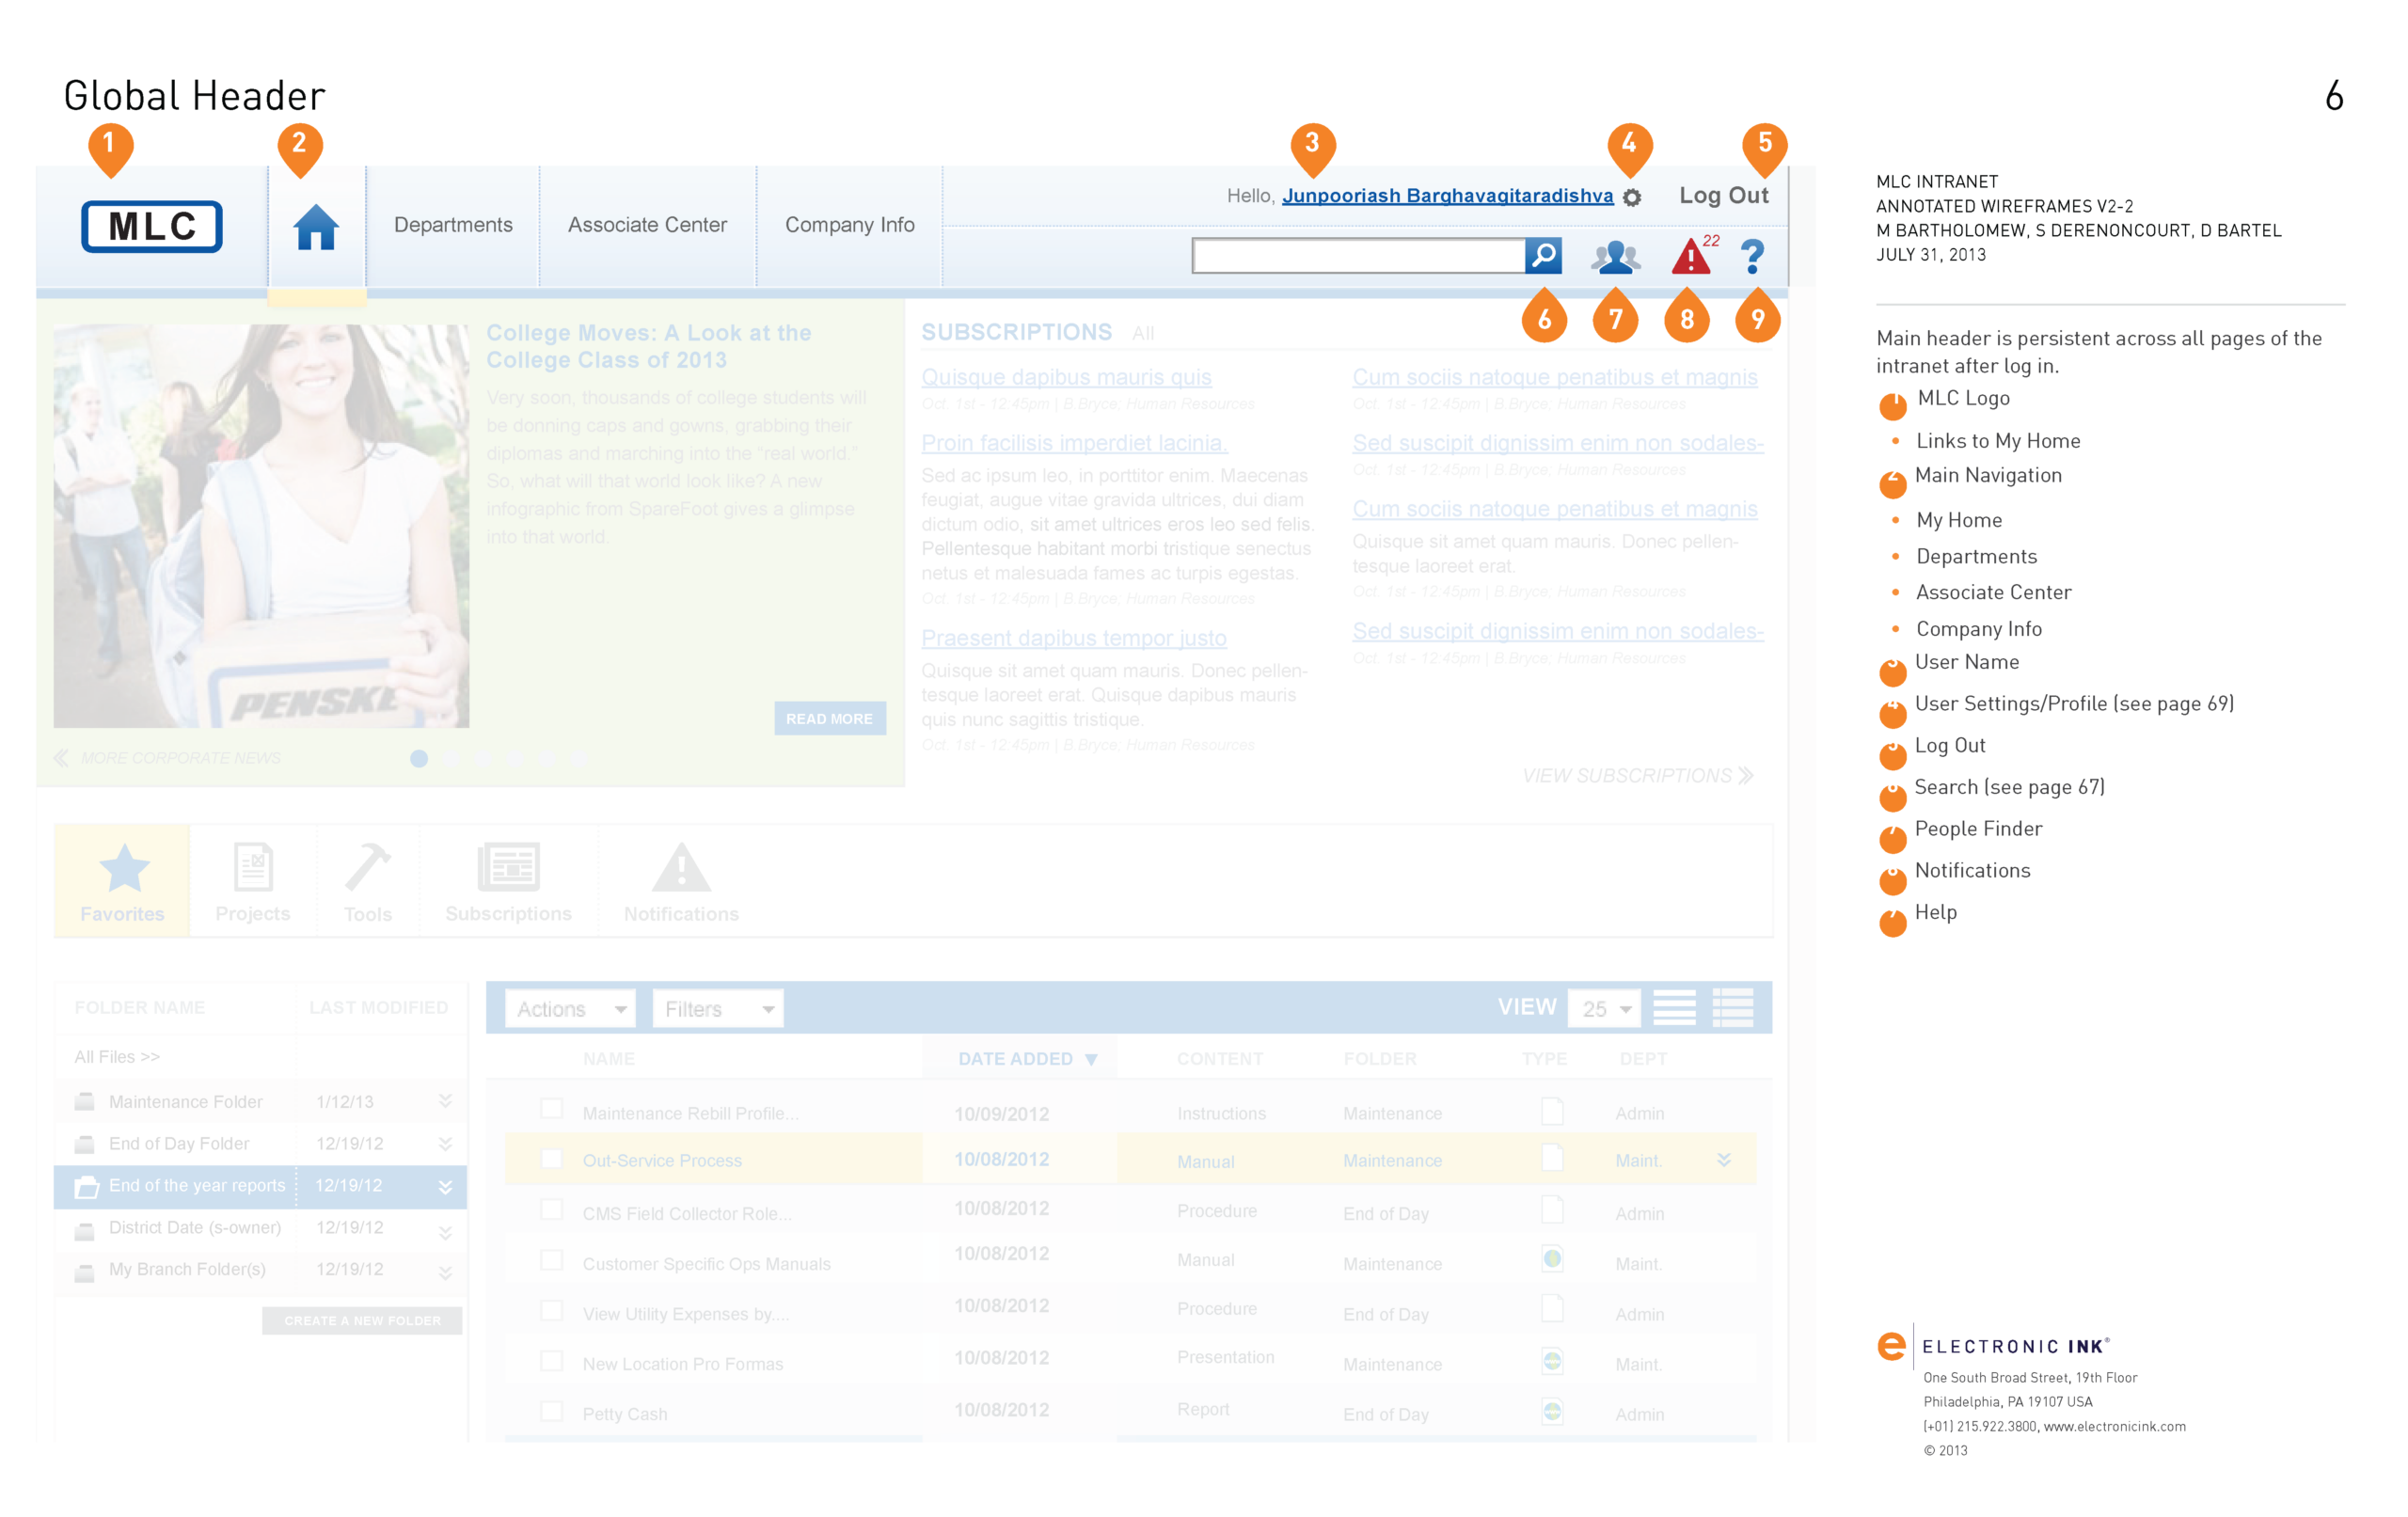This screenshot has height=1517, width=2408.
Task: Open the Actions dropdown
Action: tap(571, 1009)
